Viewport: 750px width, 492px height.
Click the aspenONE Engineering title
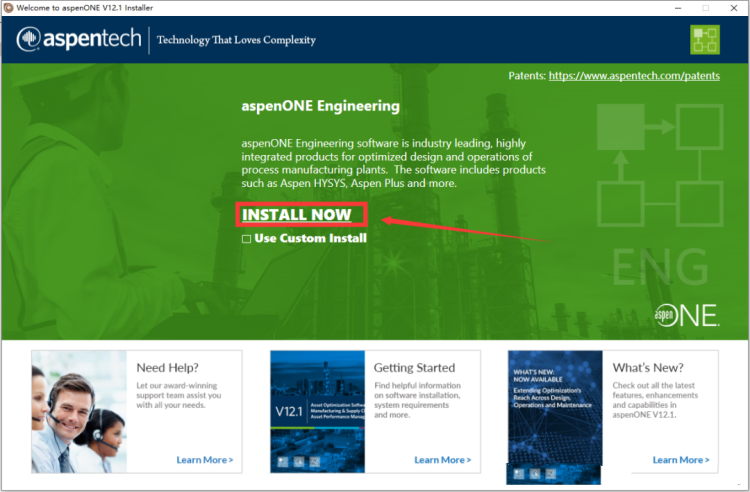[x=320, y=106]
